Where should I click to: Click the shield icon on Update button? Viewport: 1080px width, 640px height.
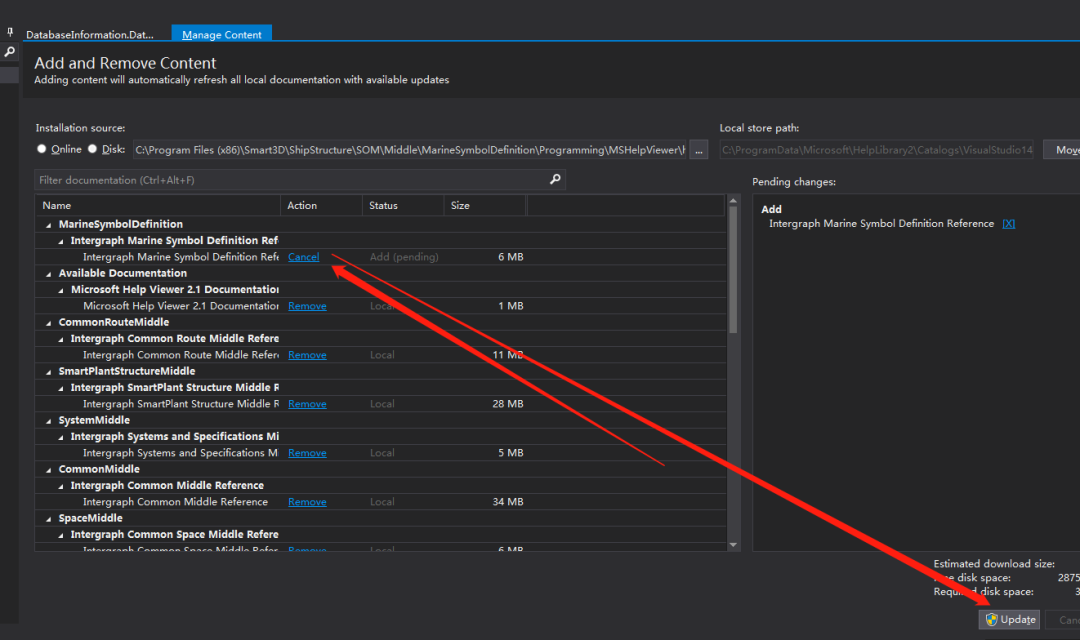tap(991, 619)
